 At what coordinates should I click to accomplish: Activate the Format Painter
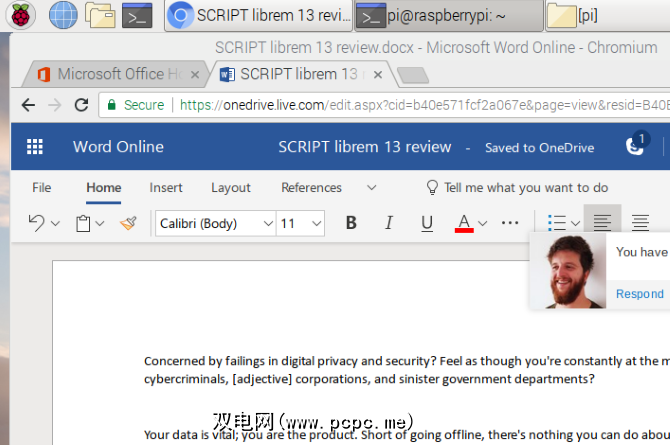128,223
